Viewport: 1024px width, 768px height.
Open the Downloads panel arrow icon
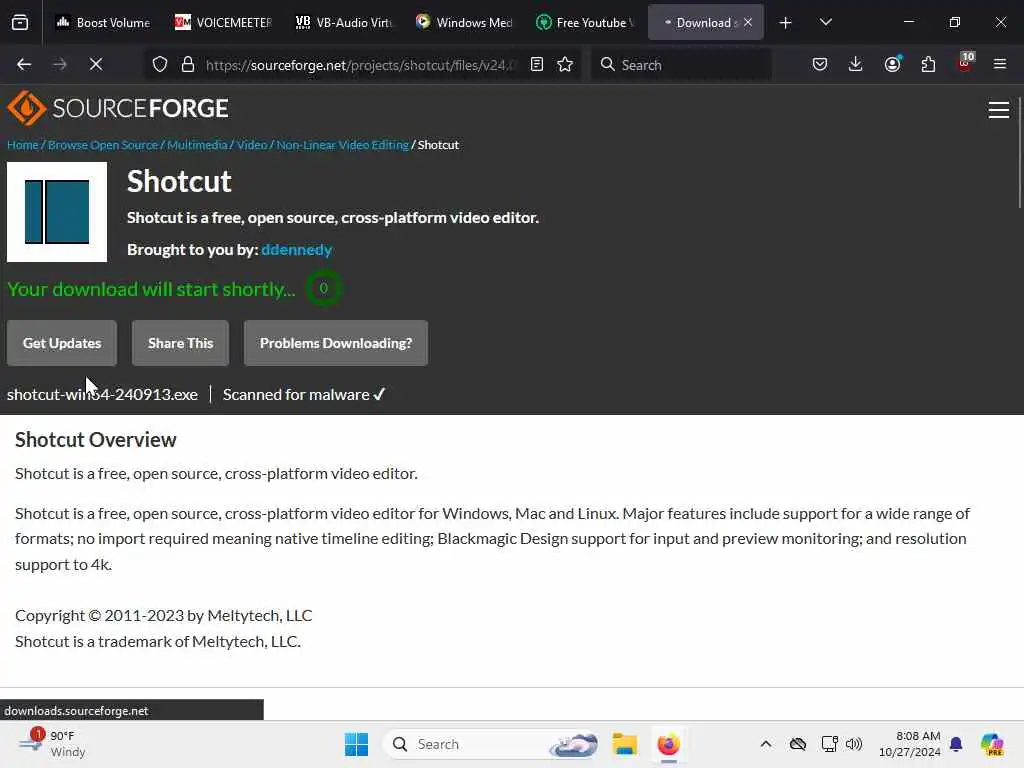[856, 64]
